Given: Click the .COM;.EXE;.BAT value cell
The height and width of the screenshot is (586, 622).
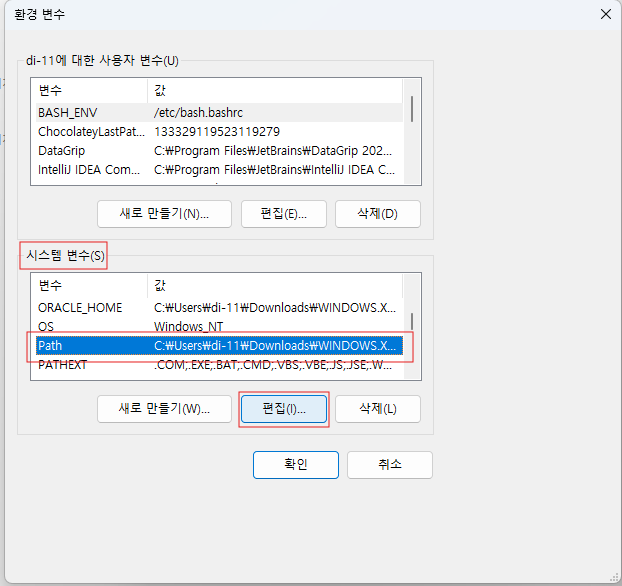Looking at the screenshot, I should 273,365.
